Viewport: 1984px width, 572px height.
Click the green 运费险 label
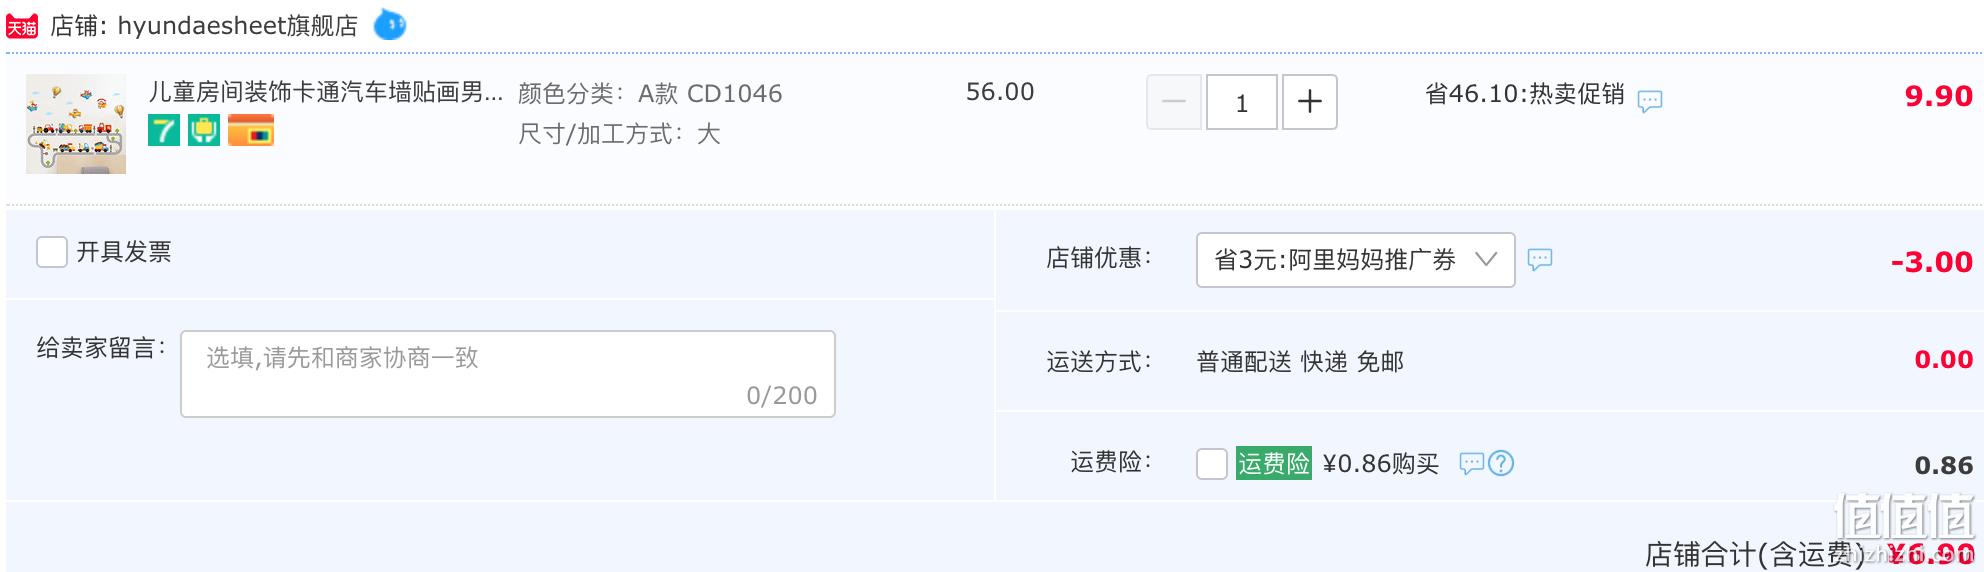coord(1274,463)
